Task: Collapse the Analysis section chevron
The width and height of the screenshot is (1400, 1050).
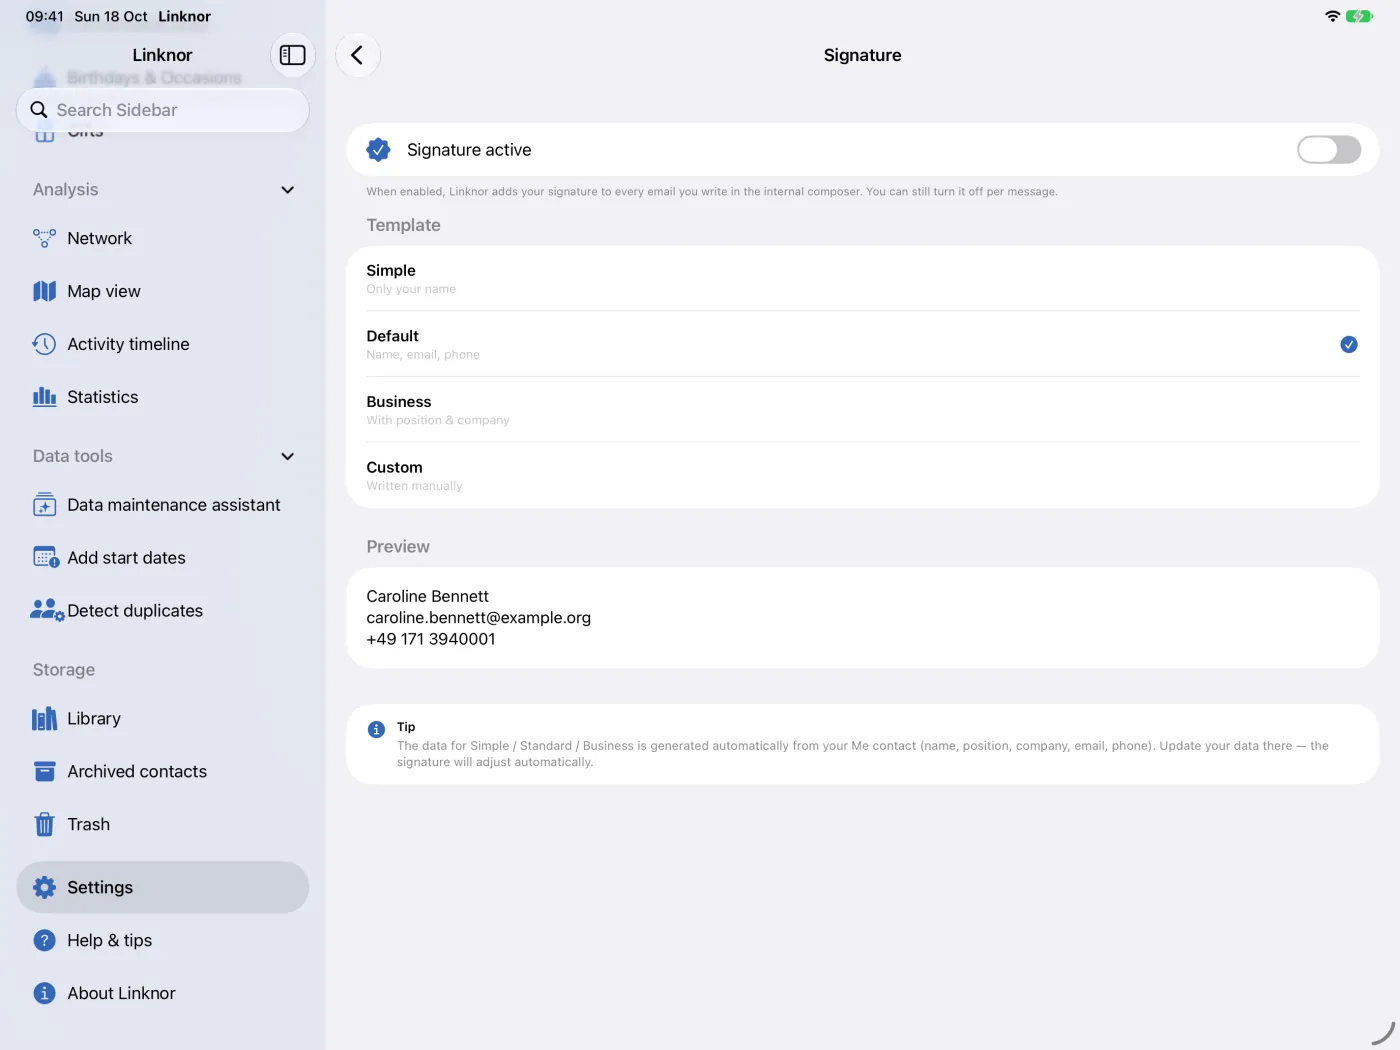Action: click(288, 190)
